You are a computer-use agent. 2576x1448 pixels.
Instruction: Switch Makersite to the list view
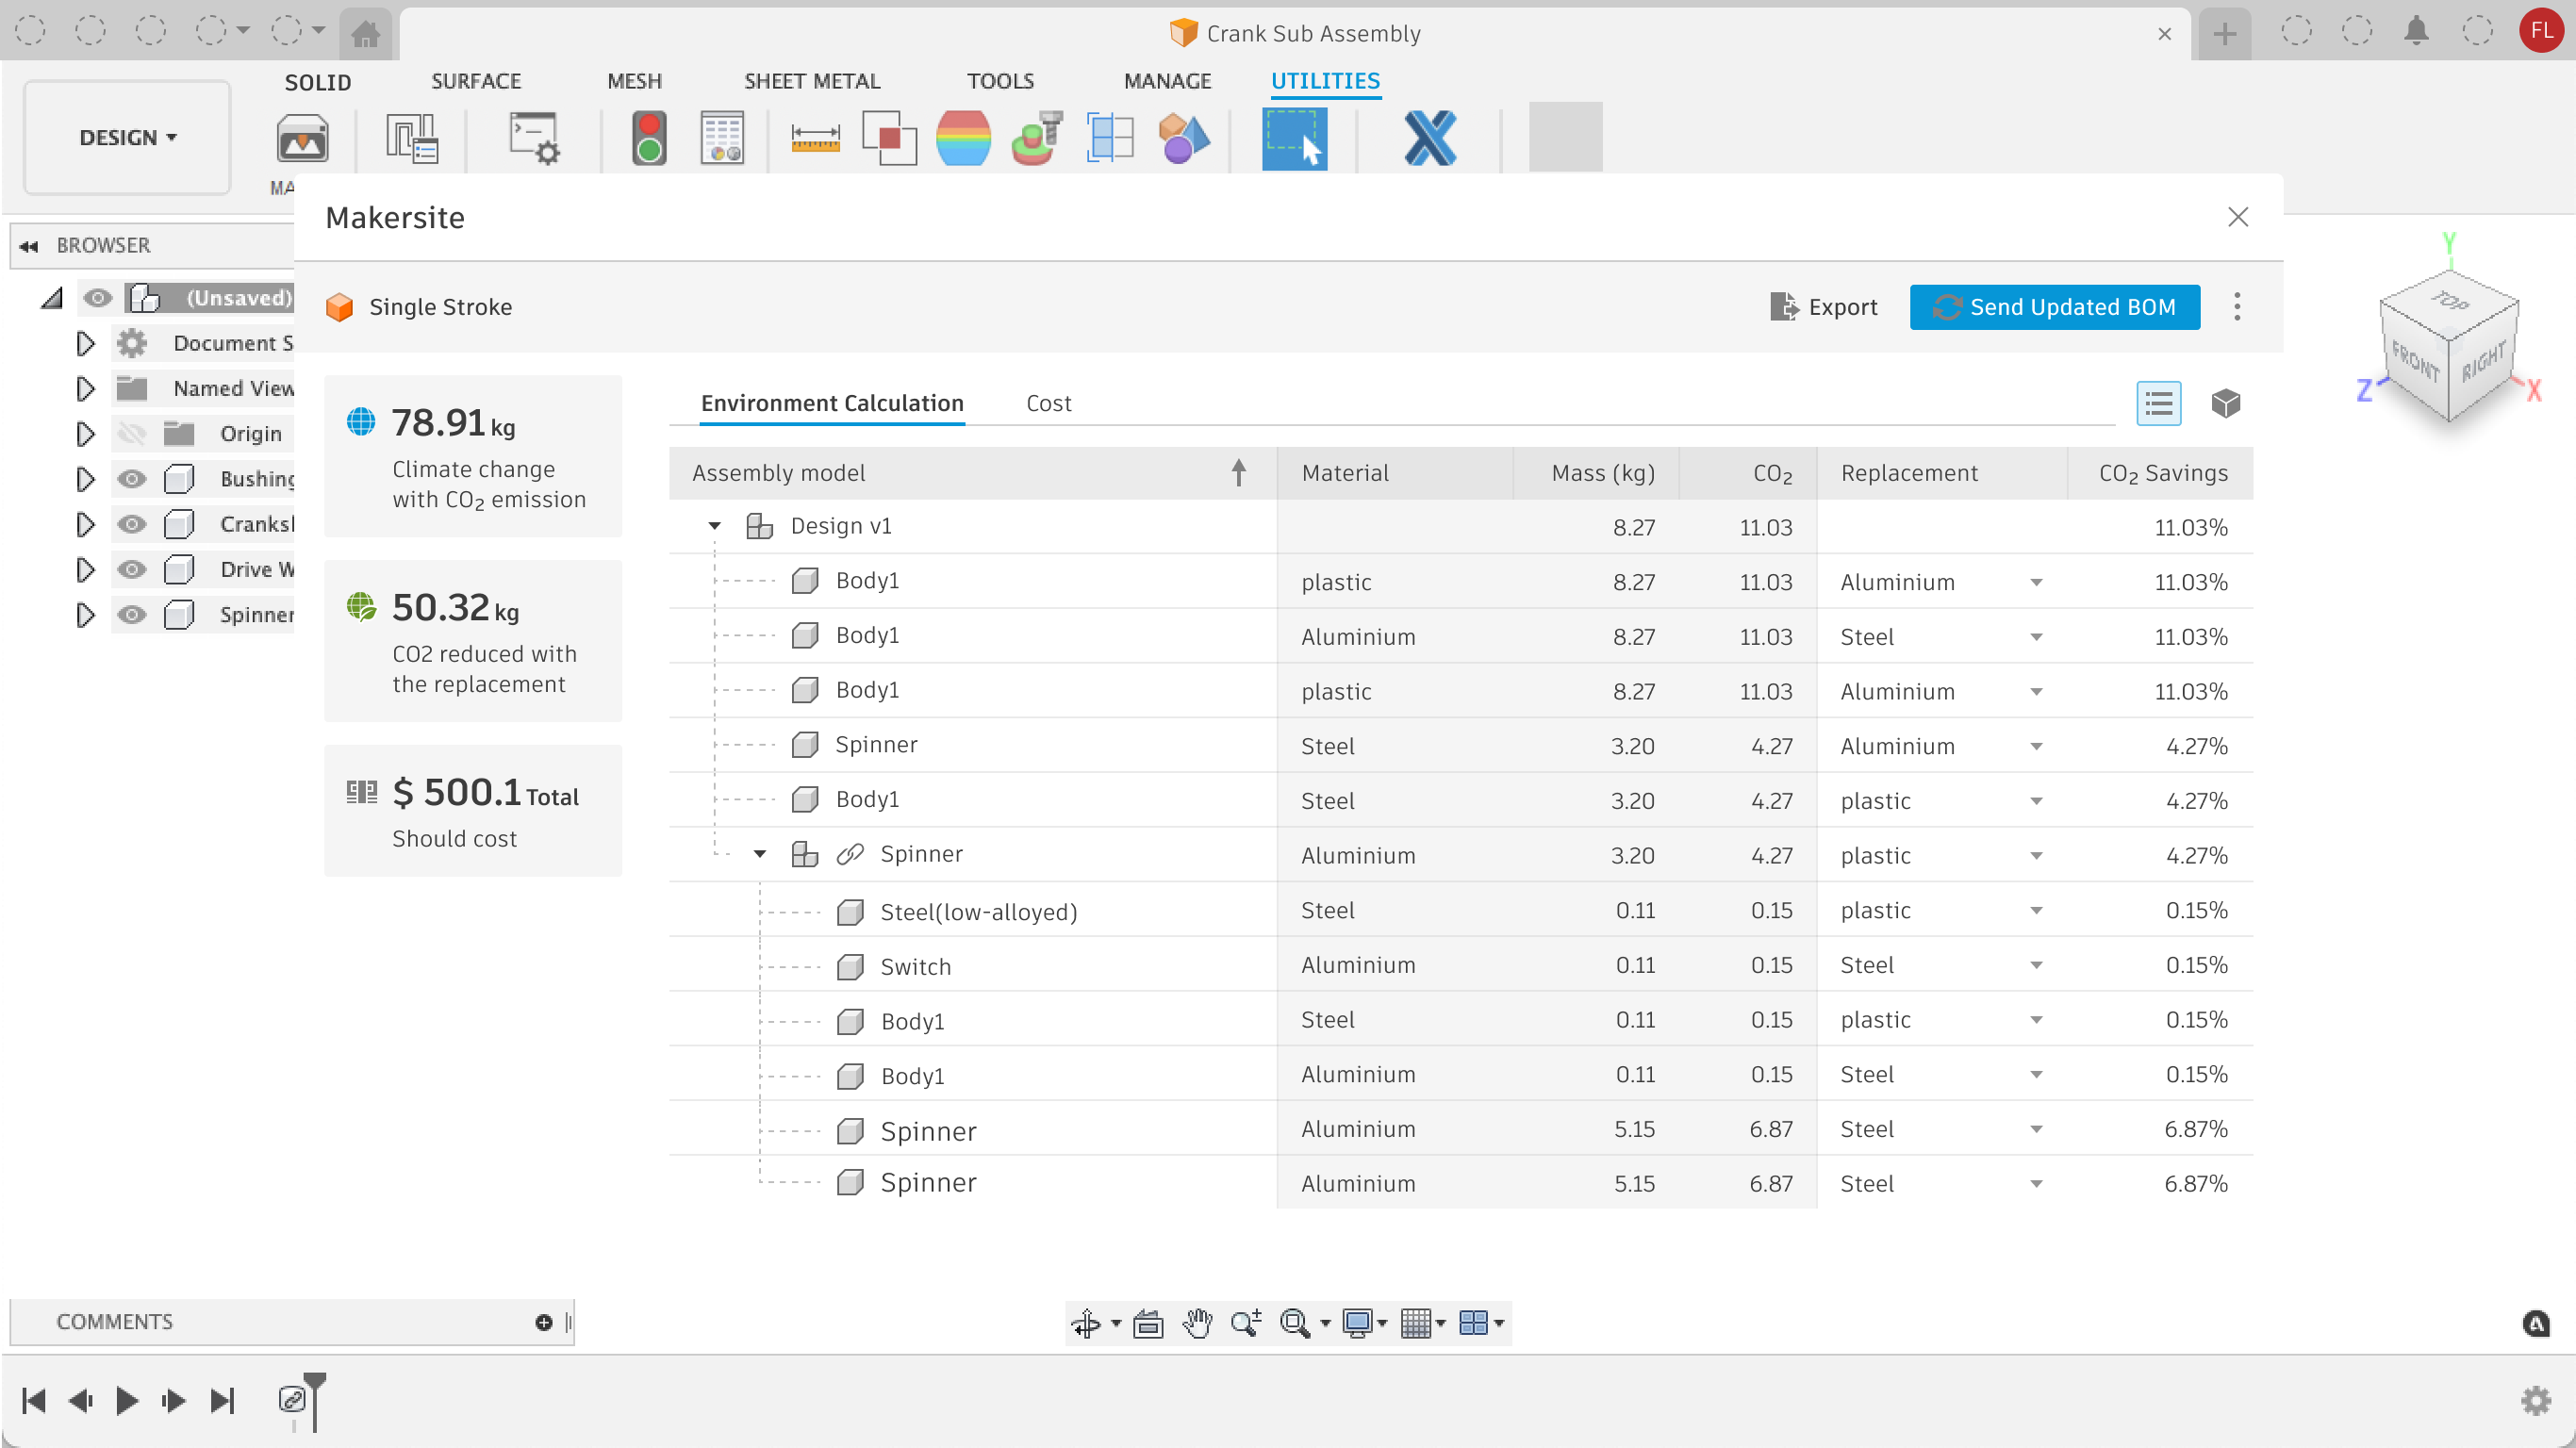pos(2158,403)
